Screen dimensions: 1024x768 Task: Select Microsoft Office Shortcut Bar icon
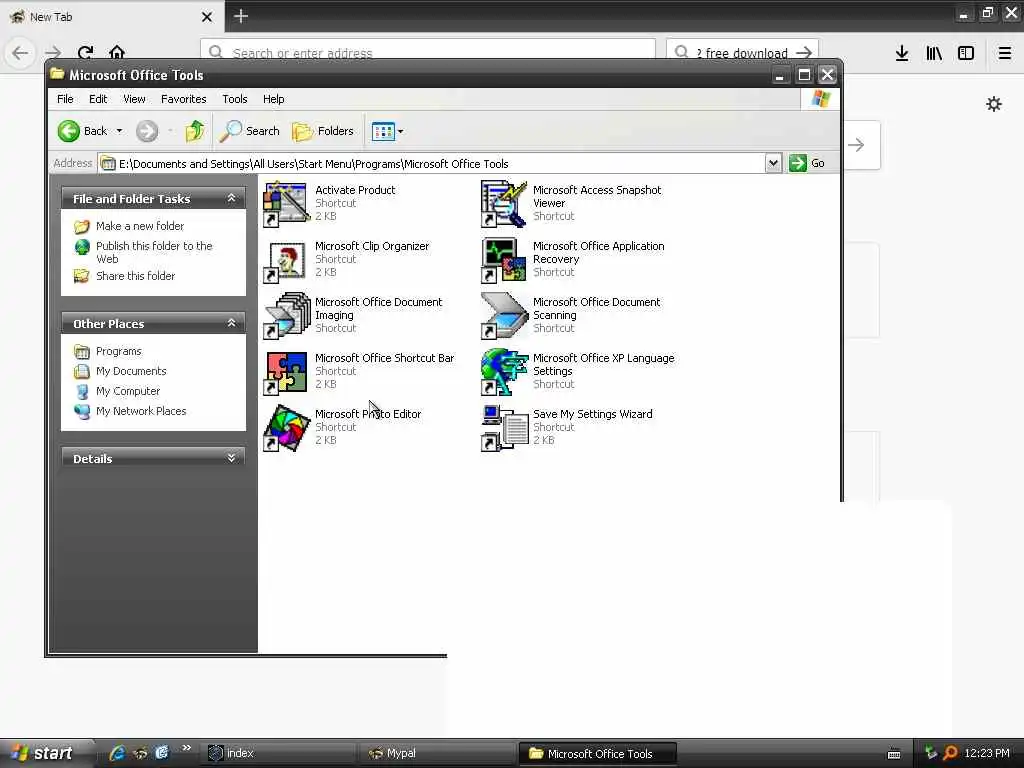tap(285, 373)
